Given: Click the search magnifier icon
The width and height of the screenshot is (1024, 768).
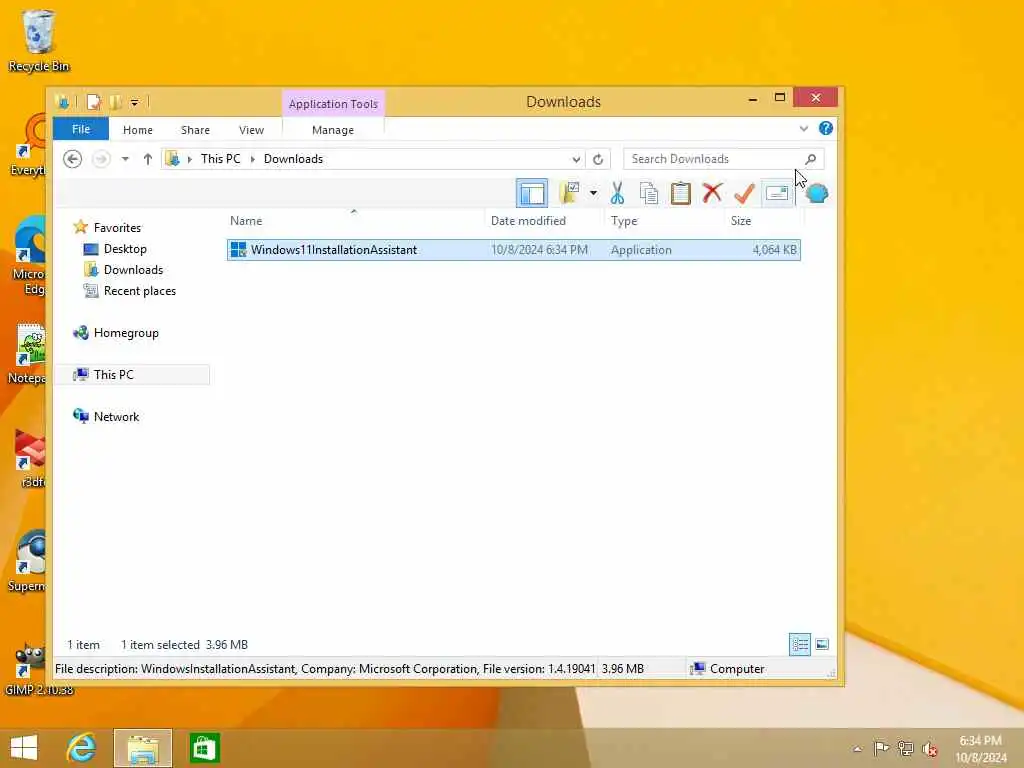Looking at the screenshot, I should click(x=810, y=159).
